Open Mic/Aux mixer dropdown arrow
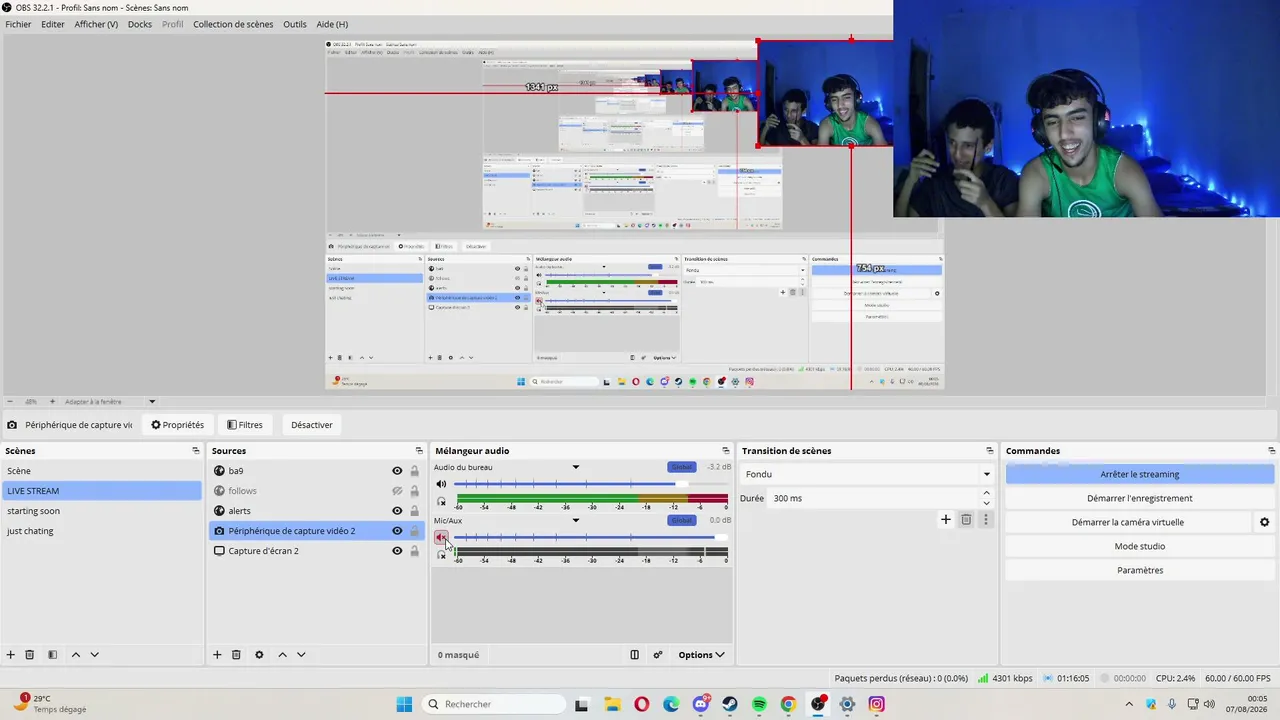Screen dimensions: 1280x720 pos(575,520)
